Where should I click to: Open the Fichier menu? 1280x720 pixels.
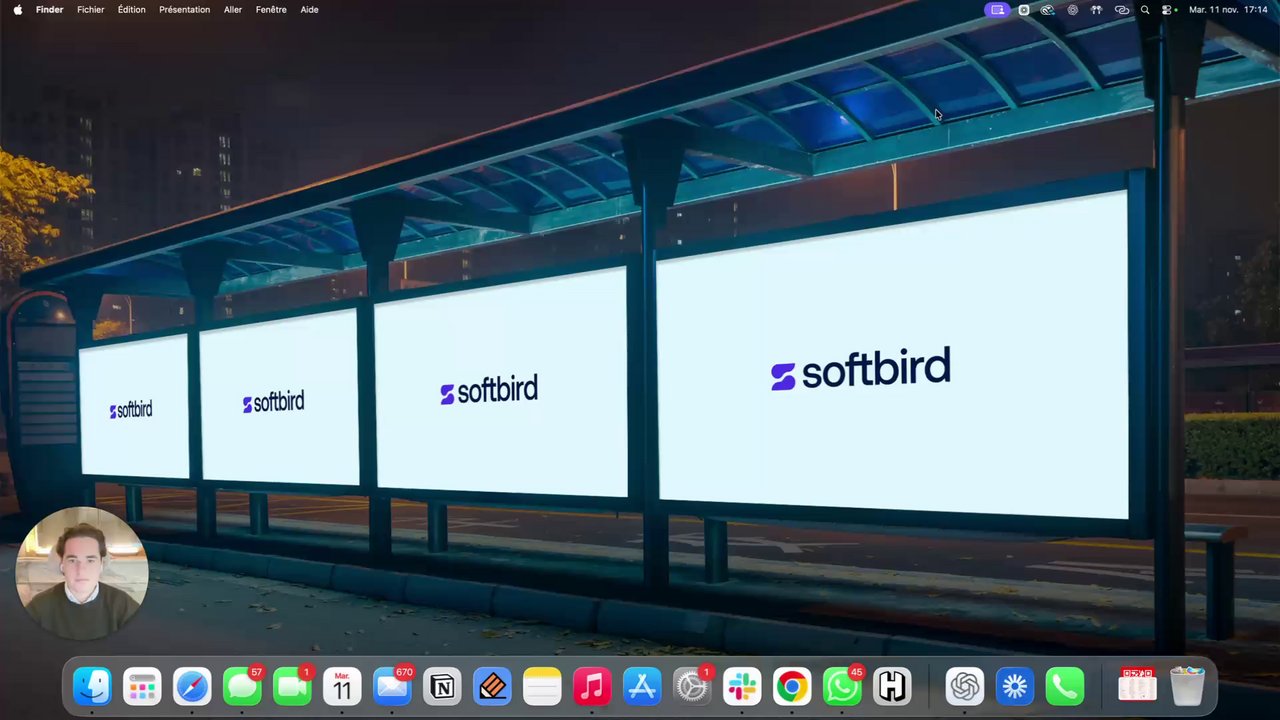click(x=91, y=9)
